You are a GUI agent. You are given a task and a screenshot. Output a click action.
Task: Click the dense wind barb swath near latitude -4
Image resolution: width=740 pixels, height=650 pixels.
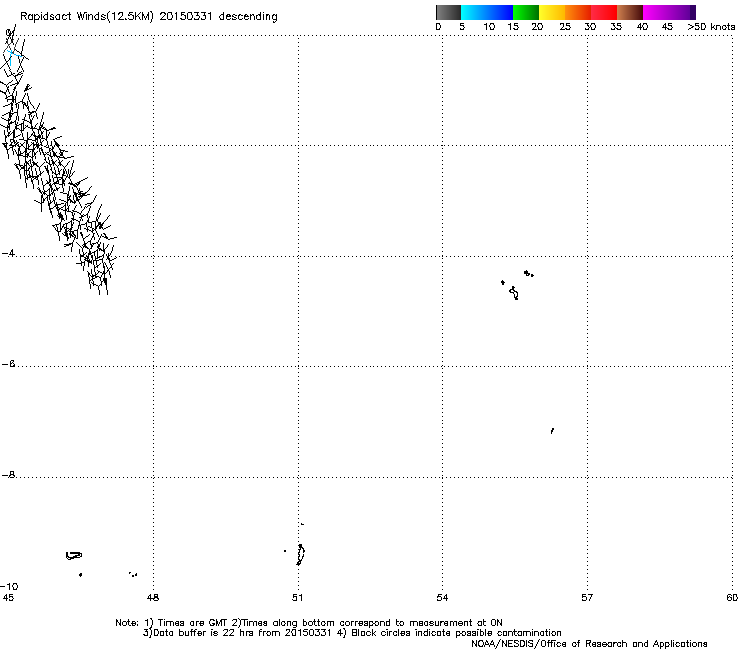pos(97,257)
